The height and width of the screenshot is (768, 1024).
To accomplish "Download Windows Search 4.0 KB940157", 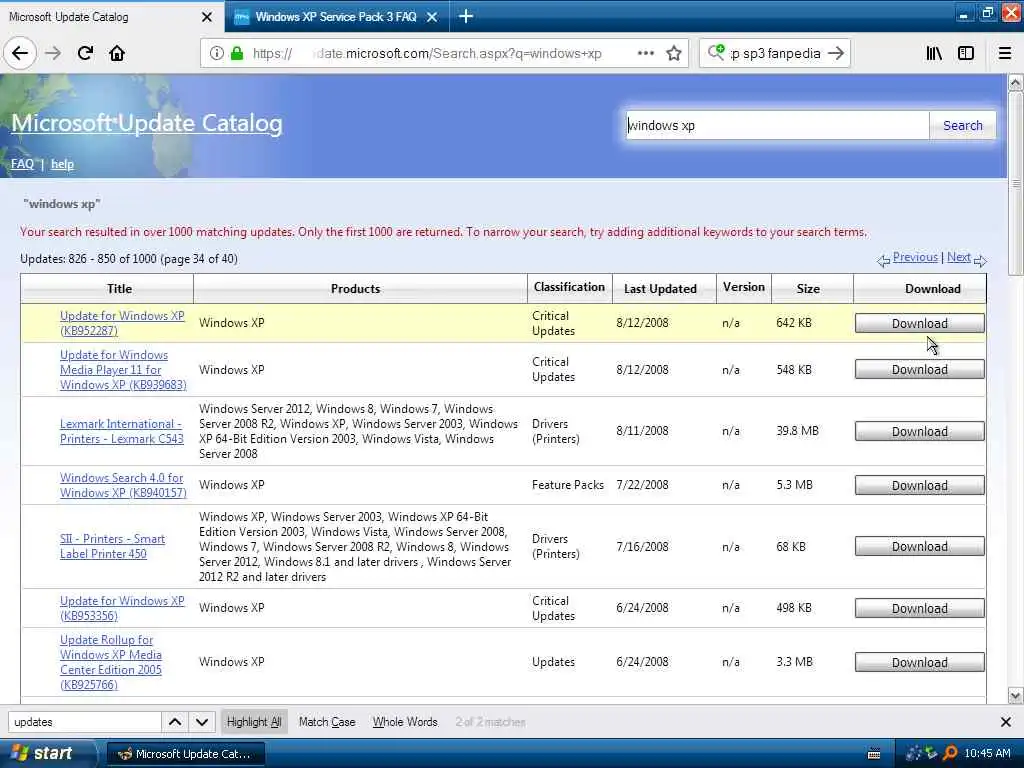I will coord(920,485).
